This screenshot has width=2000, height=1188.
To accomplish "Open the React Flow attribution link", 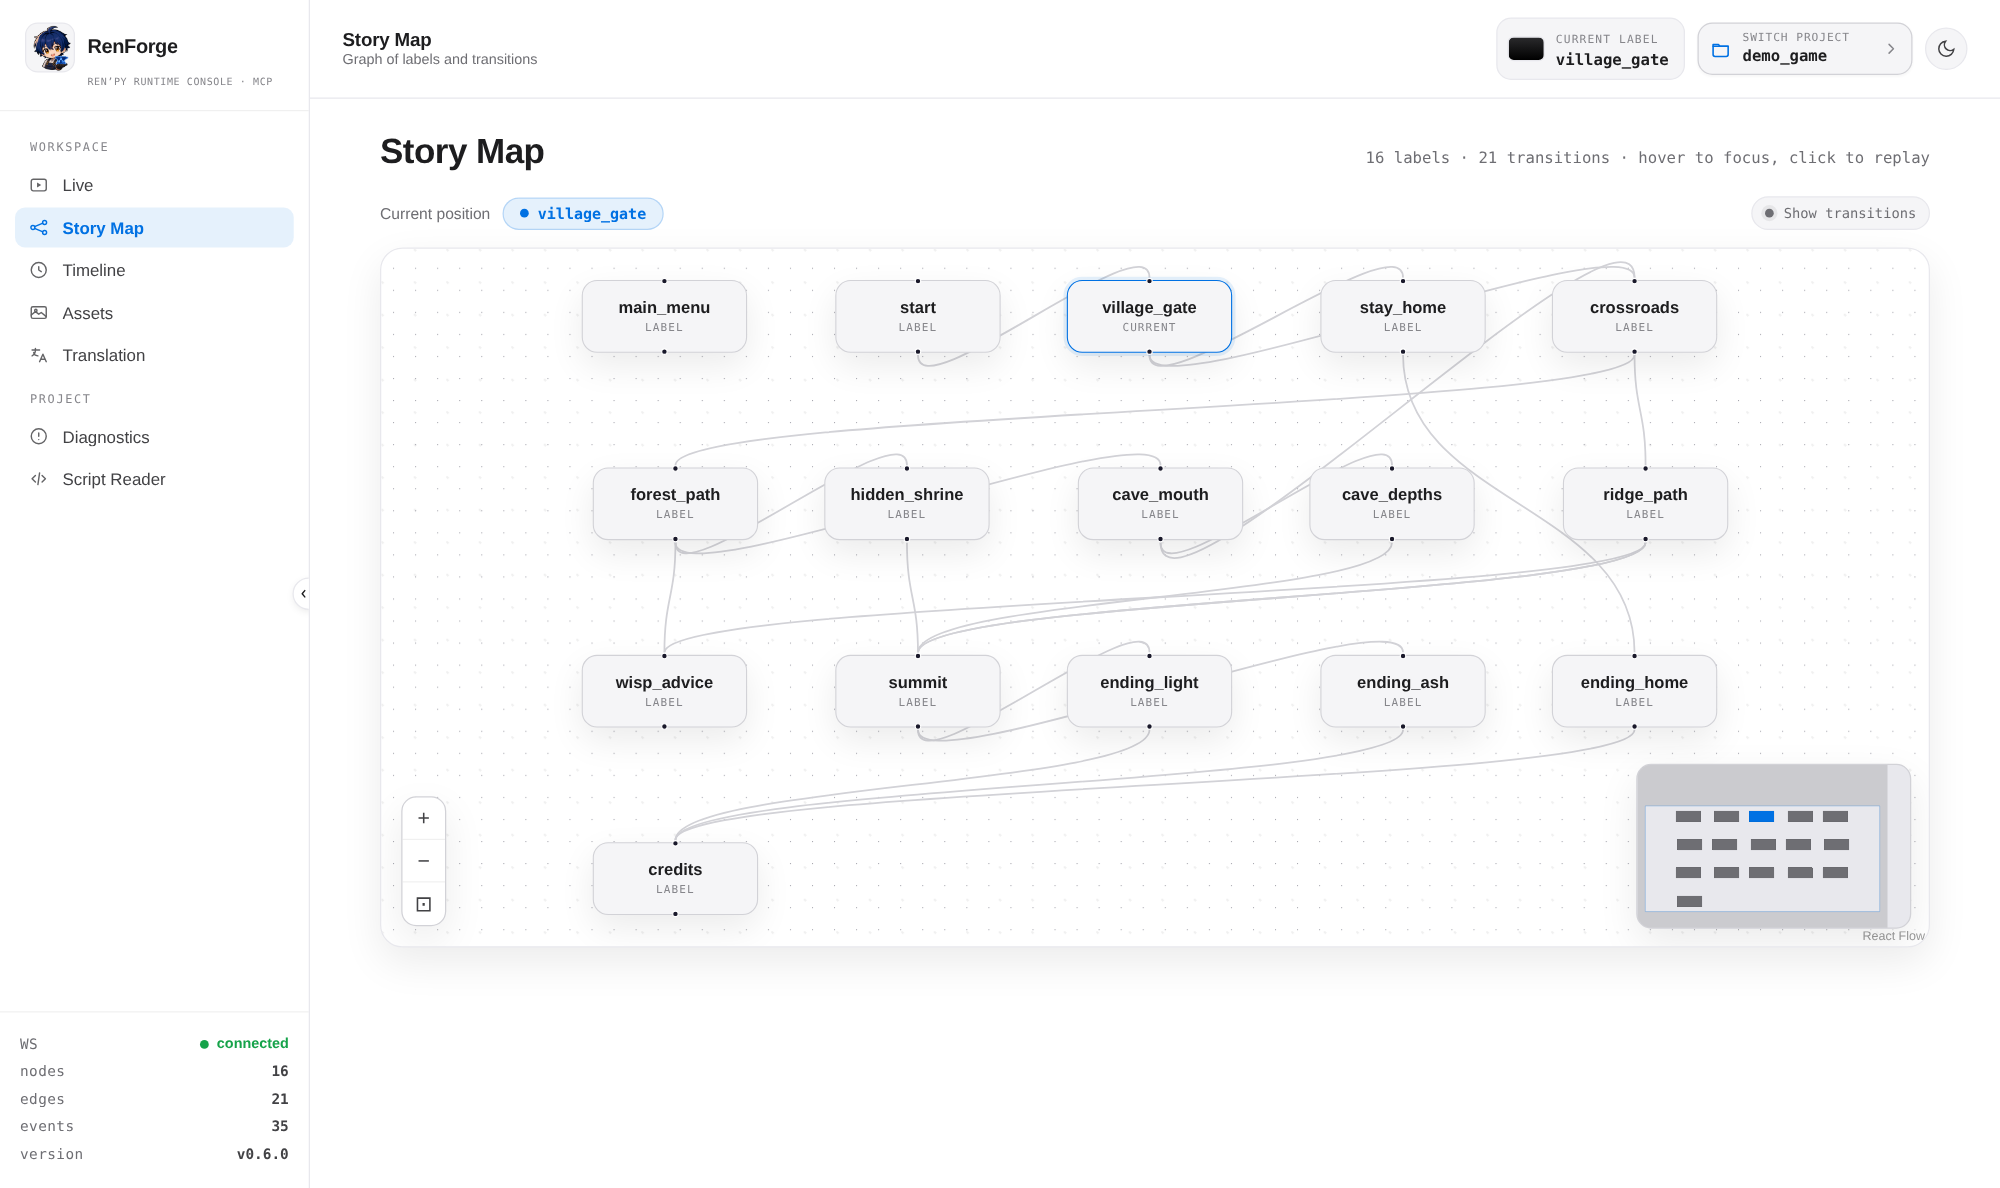I will click(x=1893, y=936).
